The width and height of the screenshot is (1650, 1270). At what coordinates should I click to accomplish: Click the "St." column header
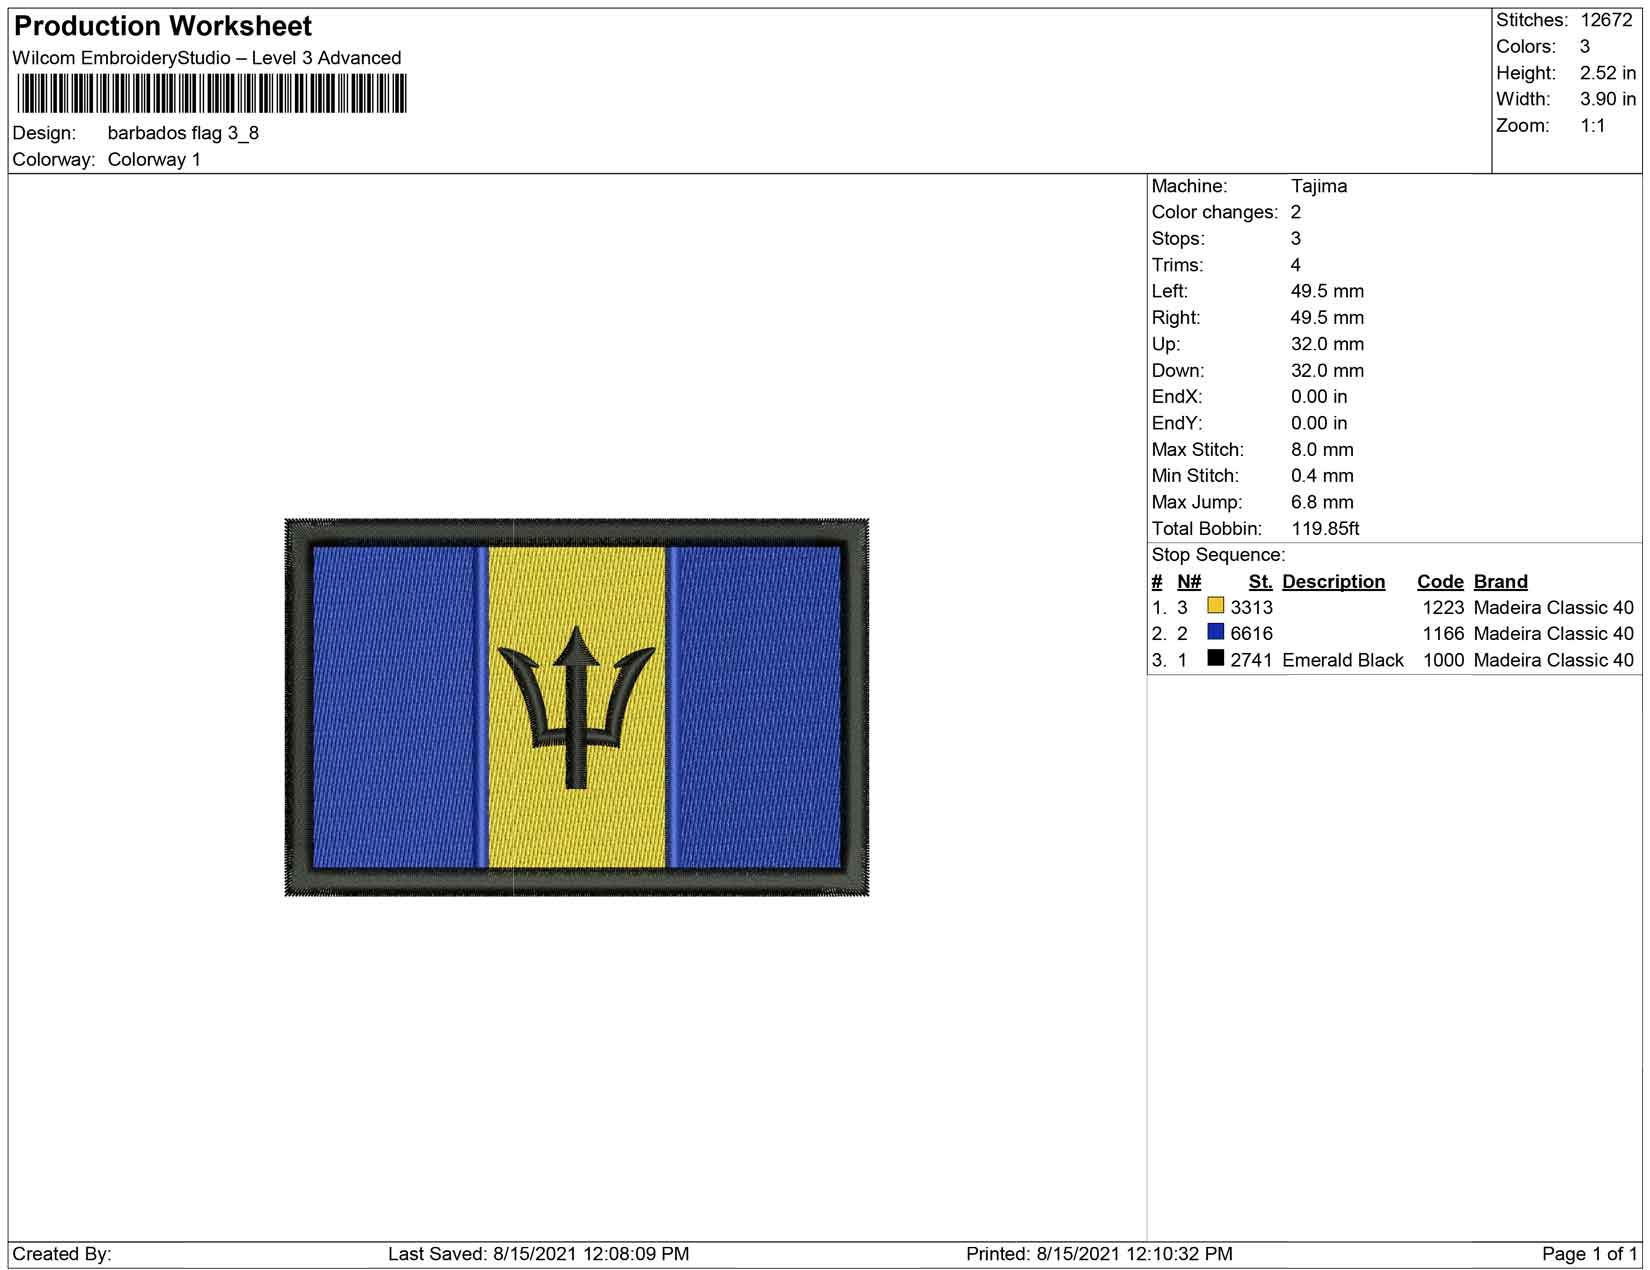pos(1260,582)
